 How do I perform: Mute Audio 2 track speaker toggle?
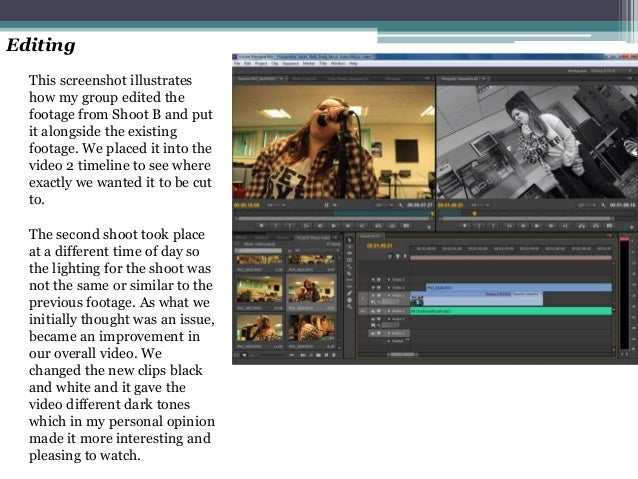373,319
